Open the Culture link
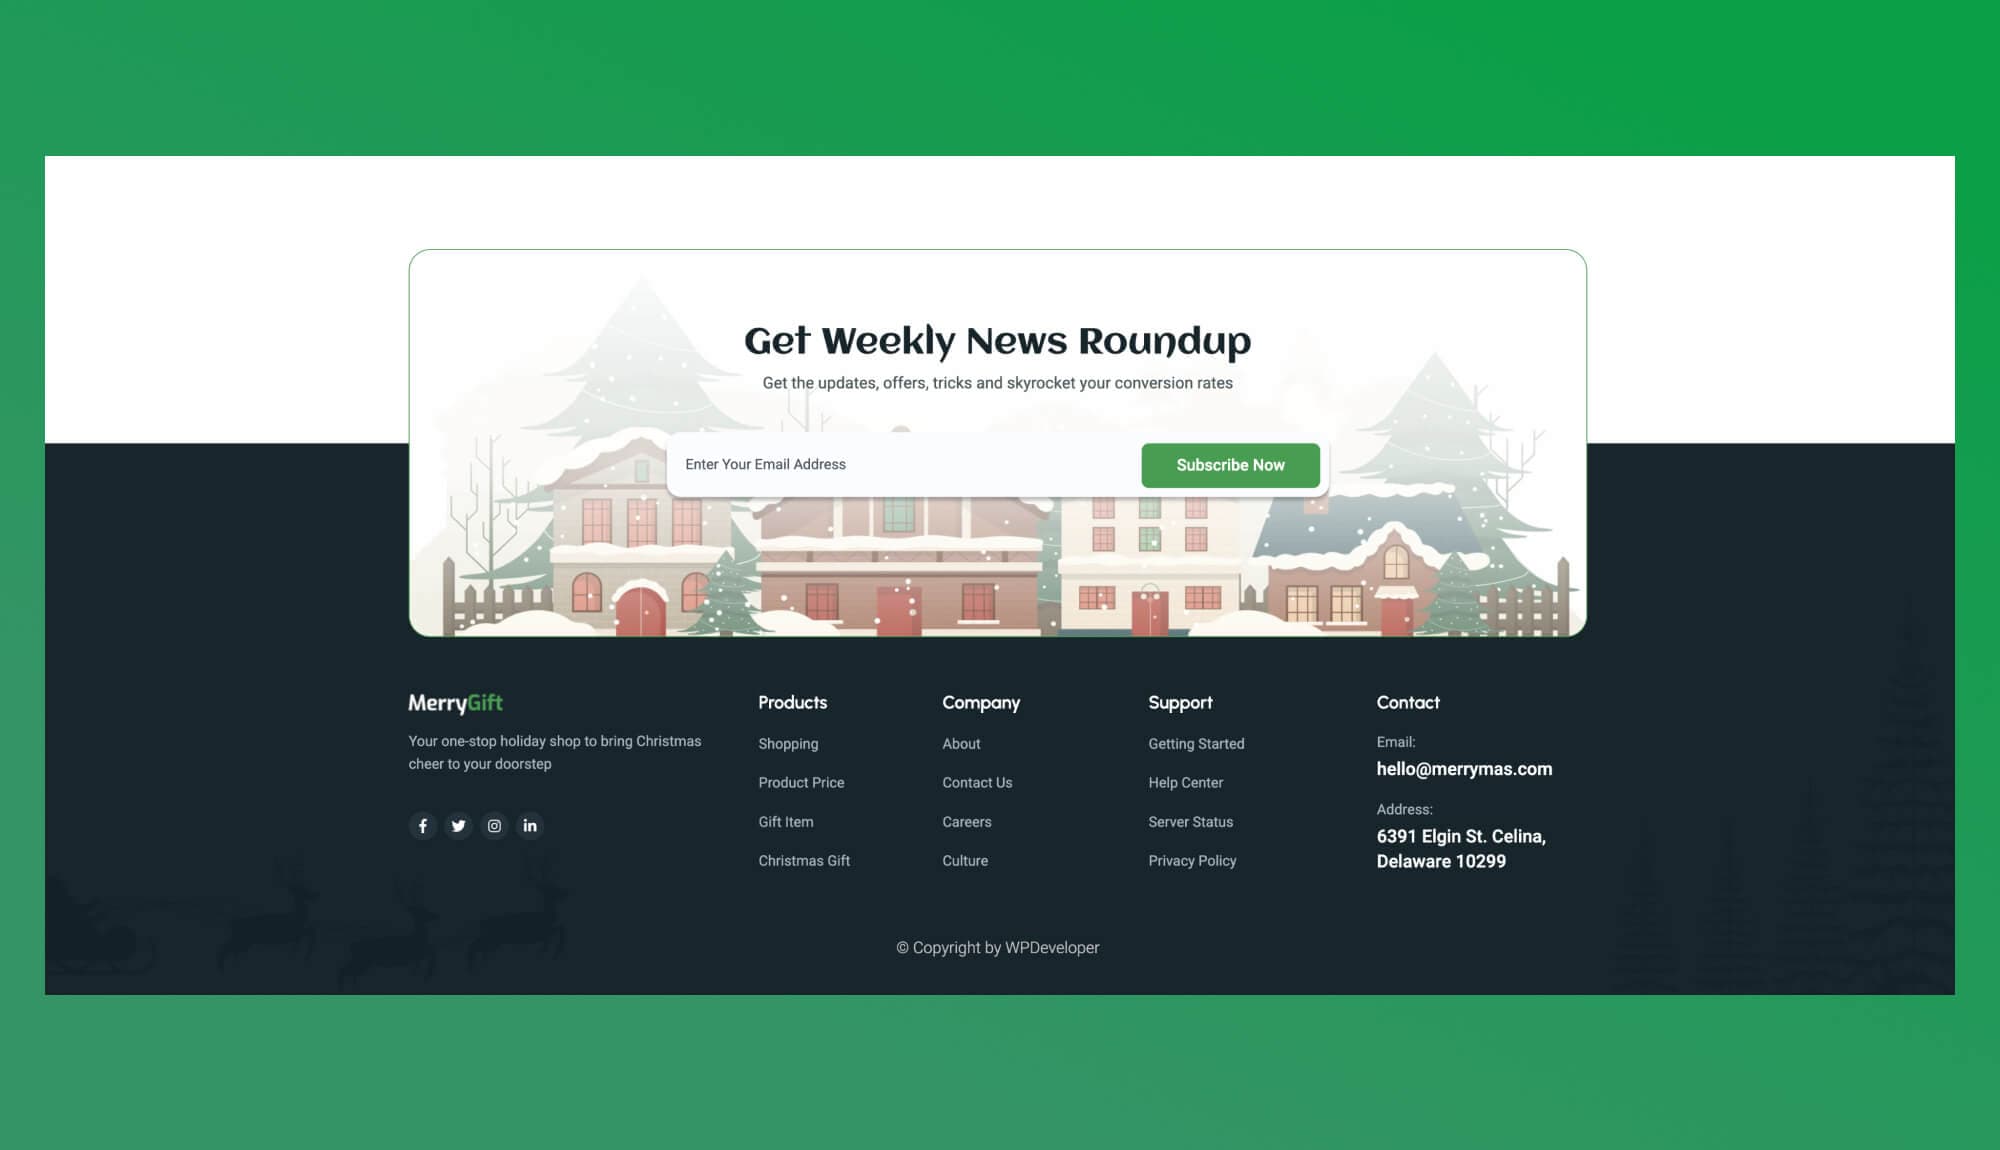Viewport: 2000px width, 1150px height. point(965,861)
